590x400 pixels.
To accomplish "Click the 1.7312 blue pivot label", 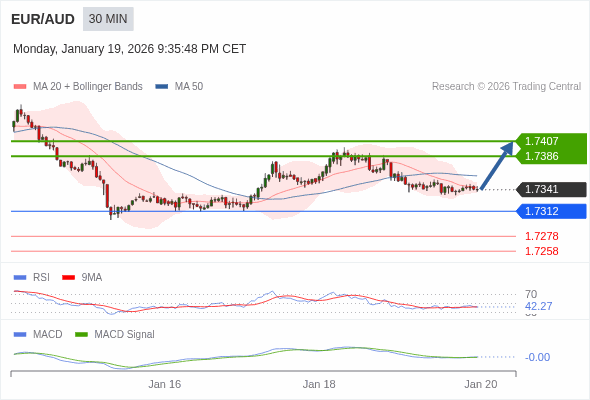I will point(551,211).
